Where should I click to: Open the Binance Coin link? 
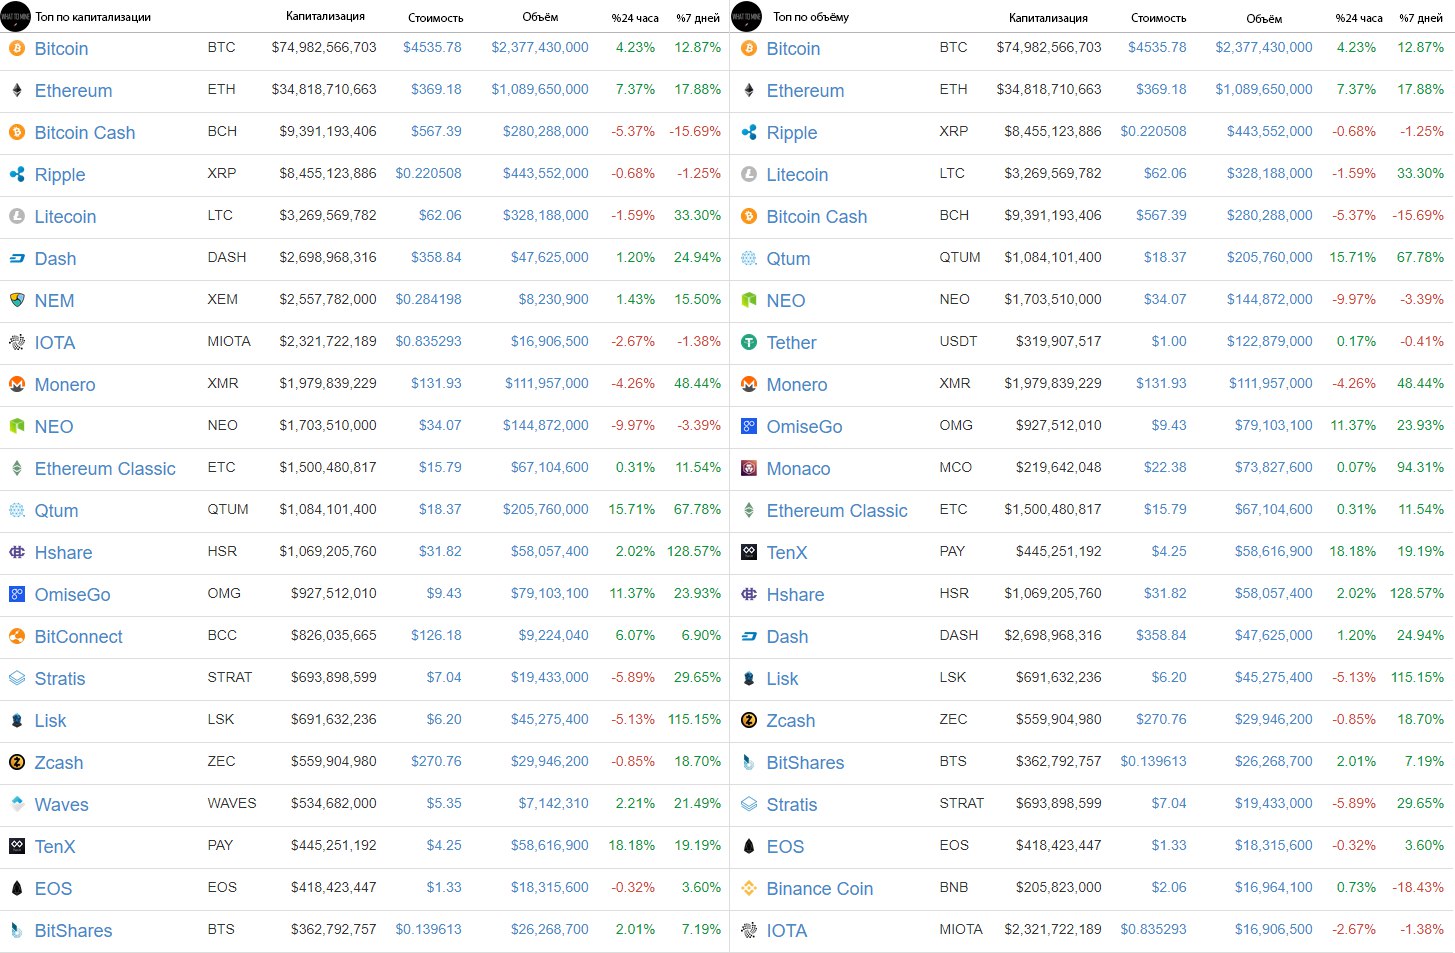point(820,889)
